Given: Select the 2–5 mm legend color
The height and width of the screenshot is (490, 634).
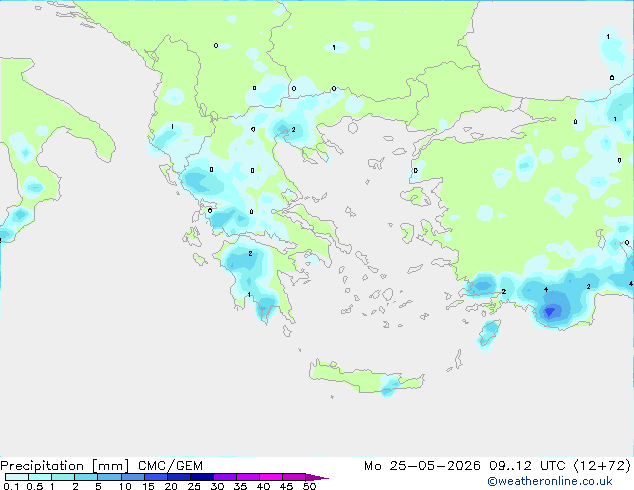Looking at the screenshot, I should coord(86,477).
